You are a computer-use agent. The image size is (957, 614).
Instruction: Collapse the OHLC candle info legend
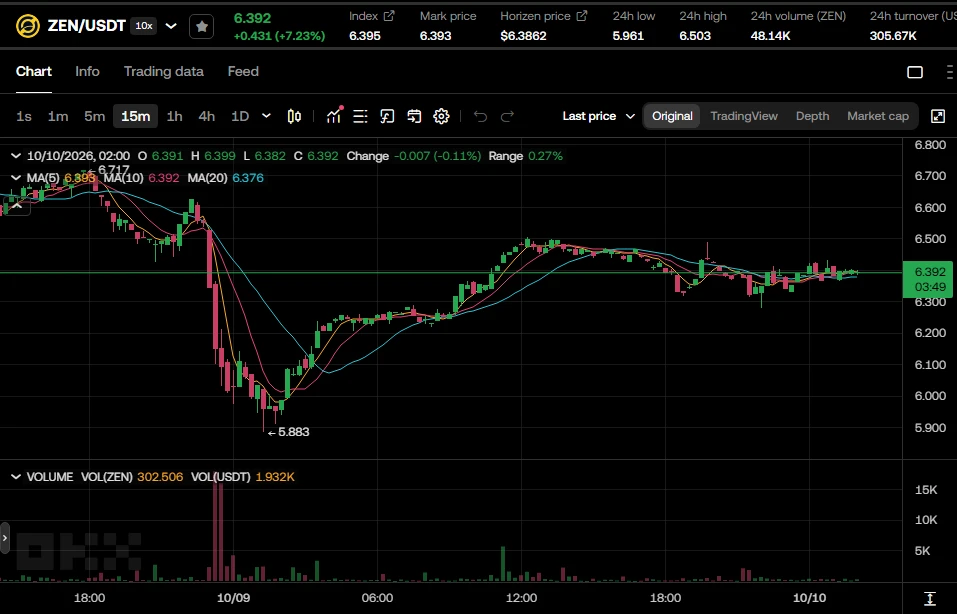[16, 156]
